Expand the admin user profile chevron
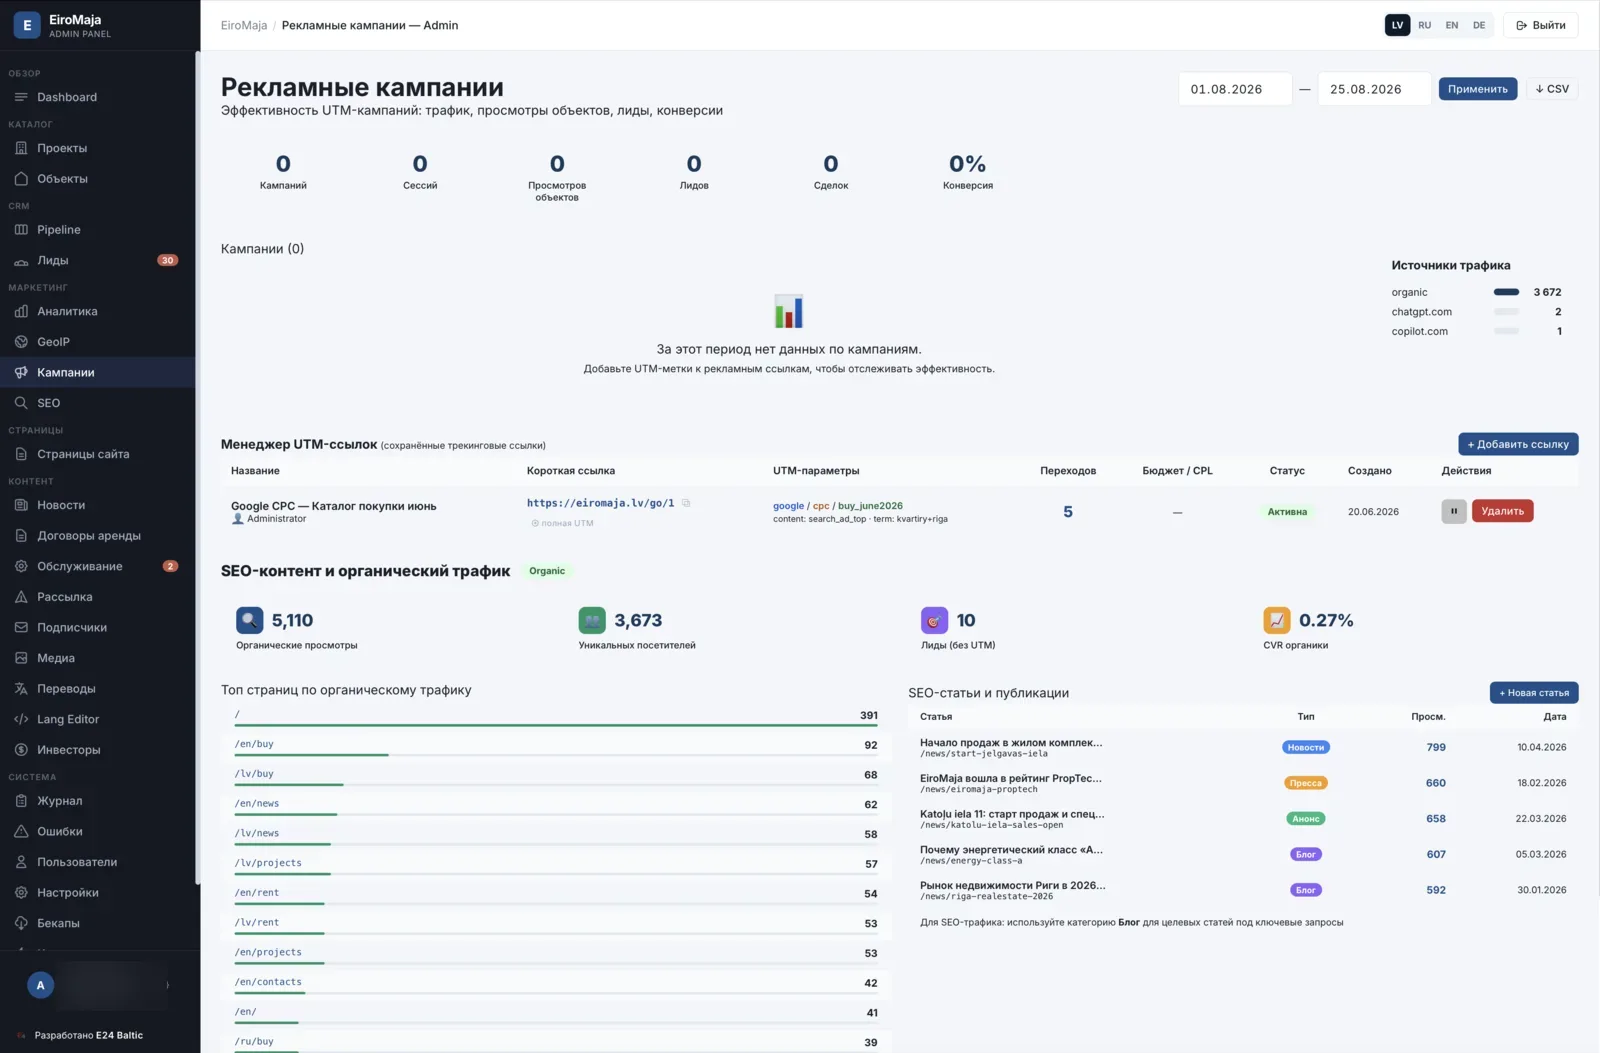The image size is (1600, 1053). pyautogui.click(x=167, y=985)
